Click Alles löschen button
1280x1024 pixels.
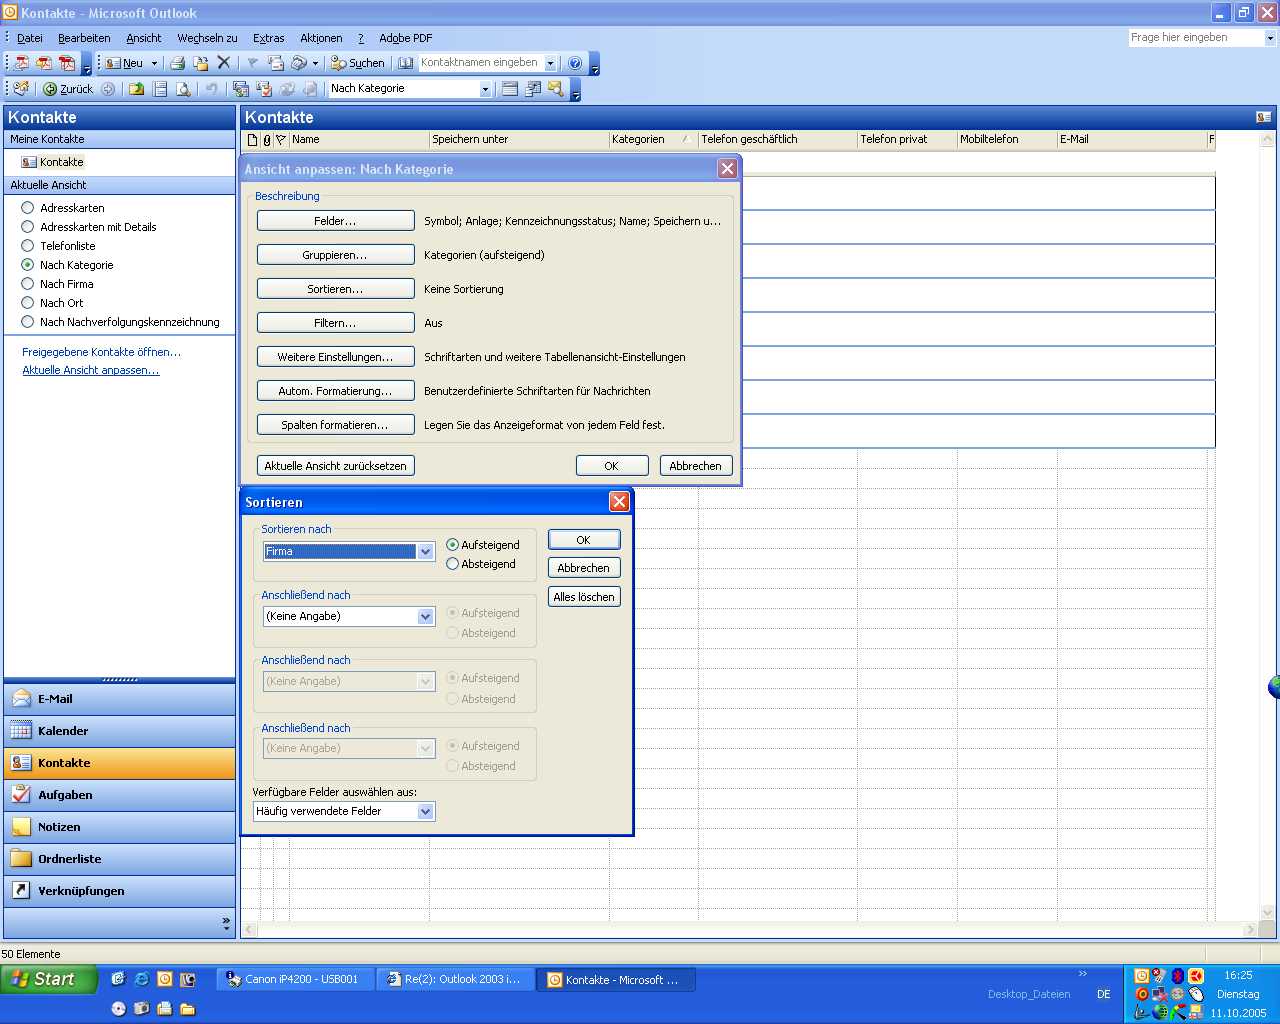tap(584, 597)
